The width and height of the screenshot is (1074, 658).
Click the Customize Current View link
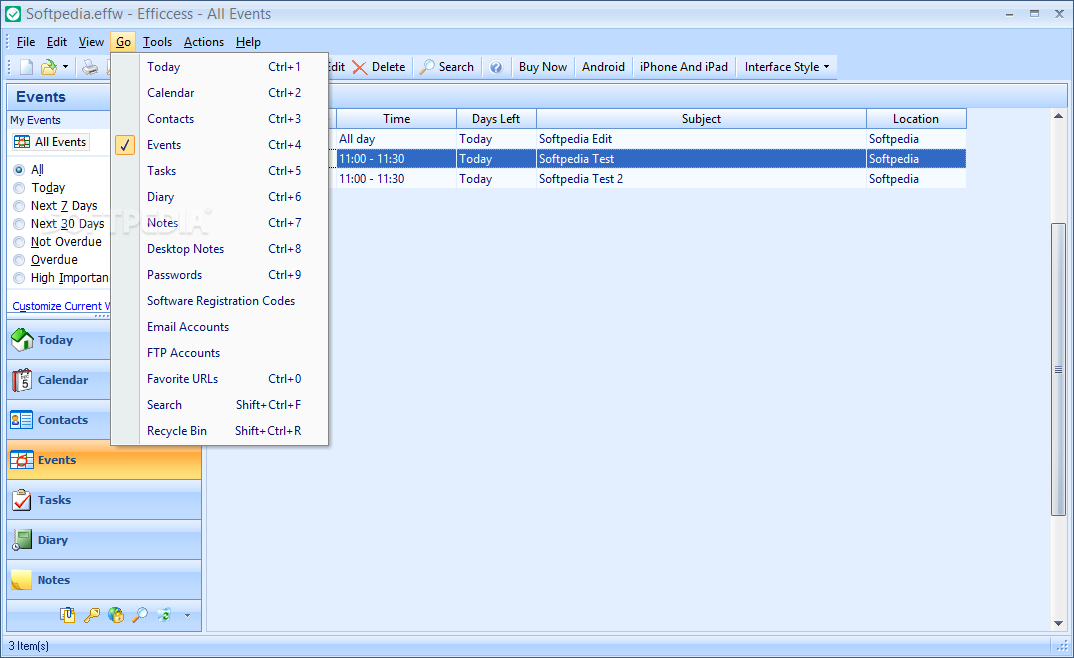coord(61,306)
